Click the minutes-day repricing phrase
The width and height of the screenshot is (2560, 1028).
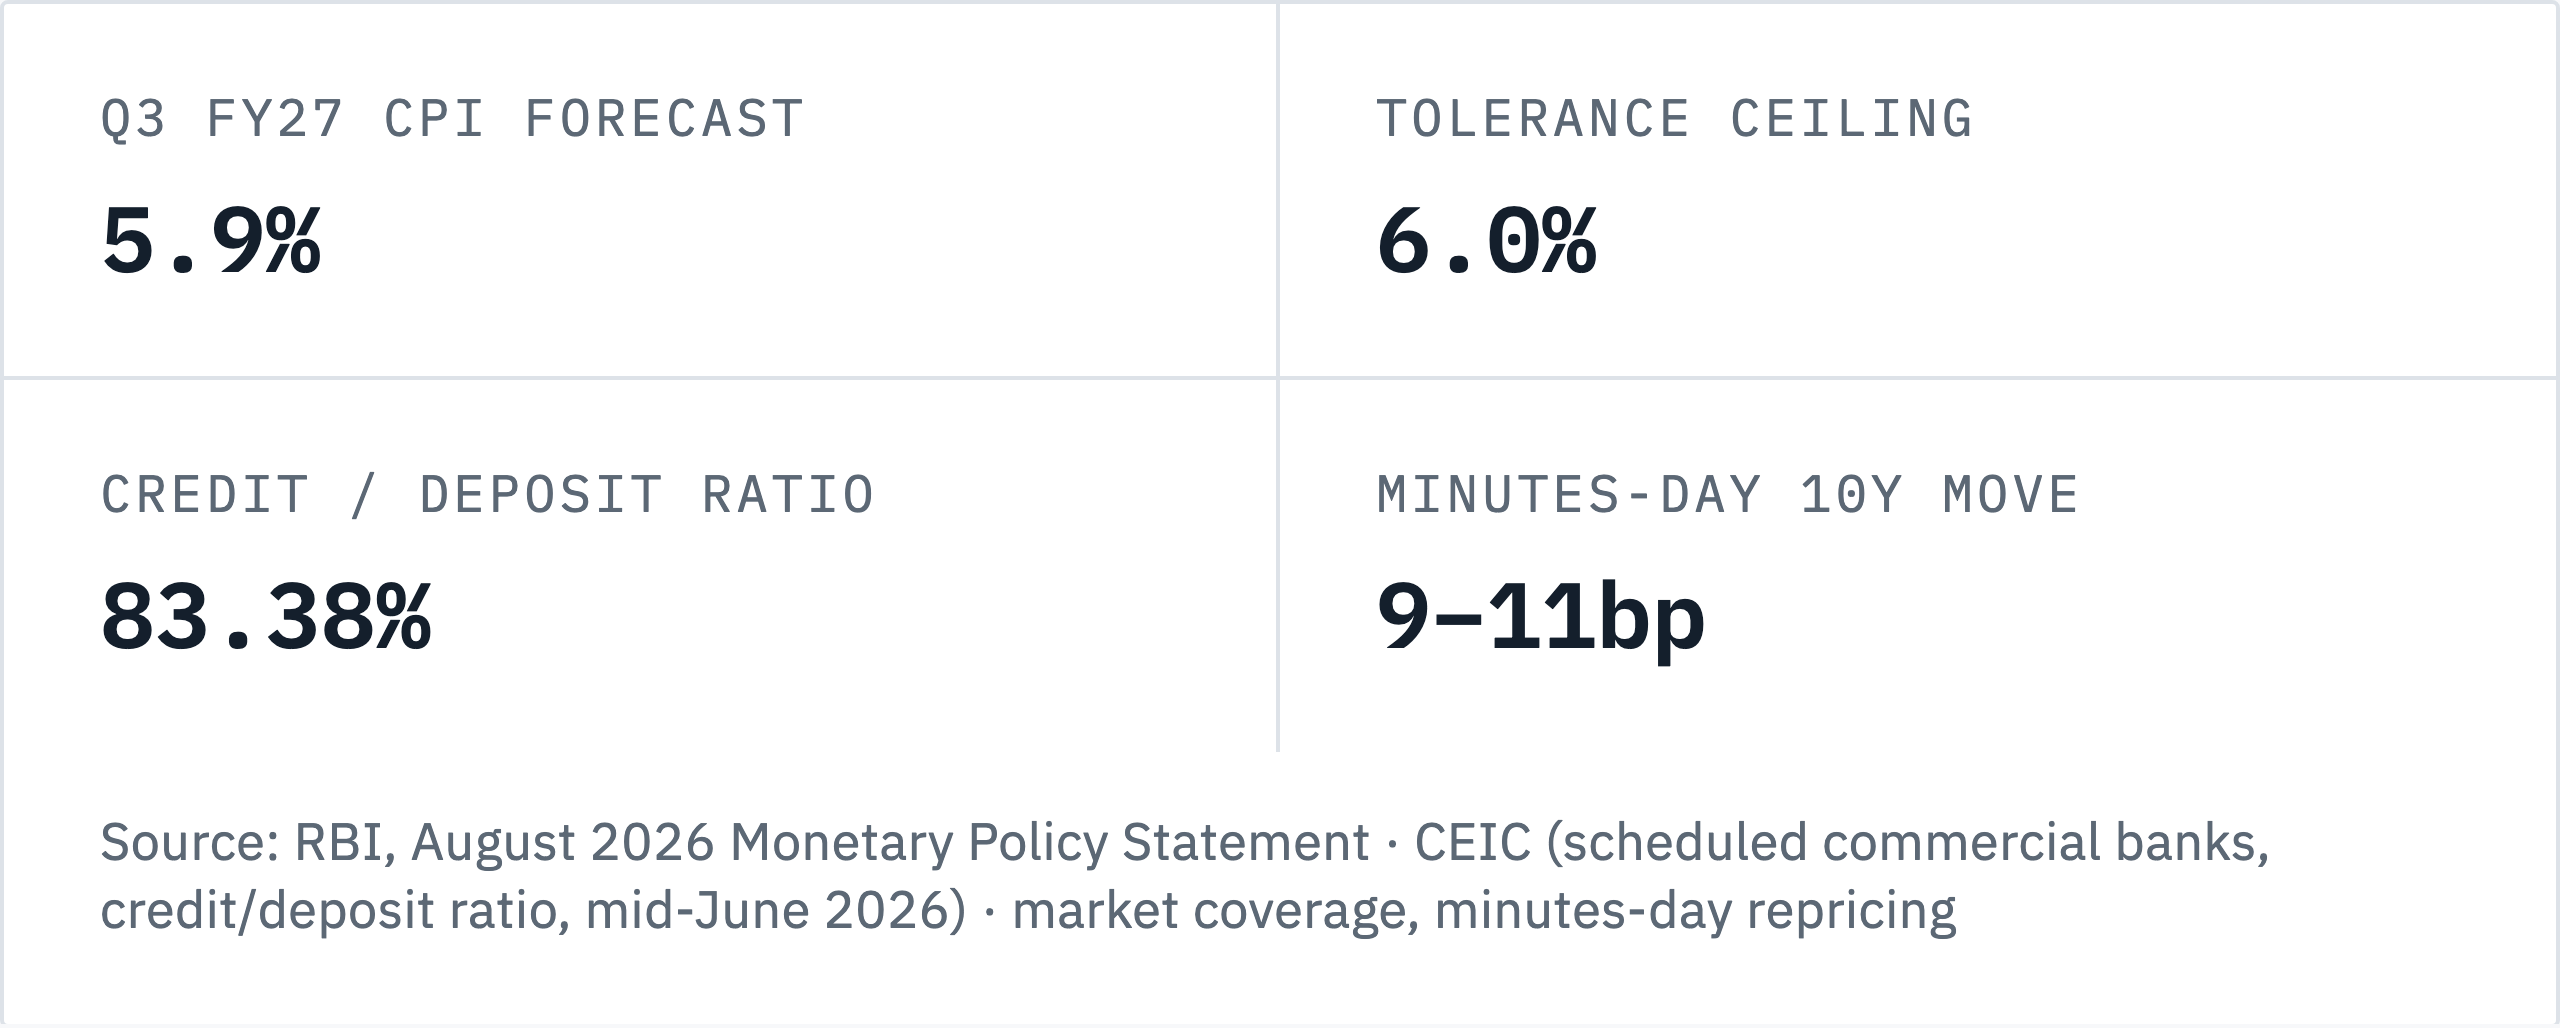[1695, 911]
